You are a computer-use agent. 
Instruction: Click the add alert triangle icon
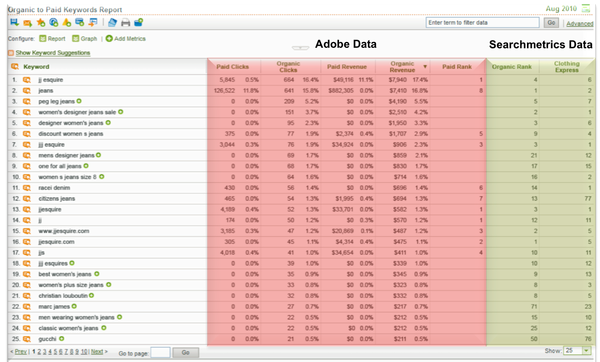(x=67, y=23)
